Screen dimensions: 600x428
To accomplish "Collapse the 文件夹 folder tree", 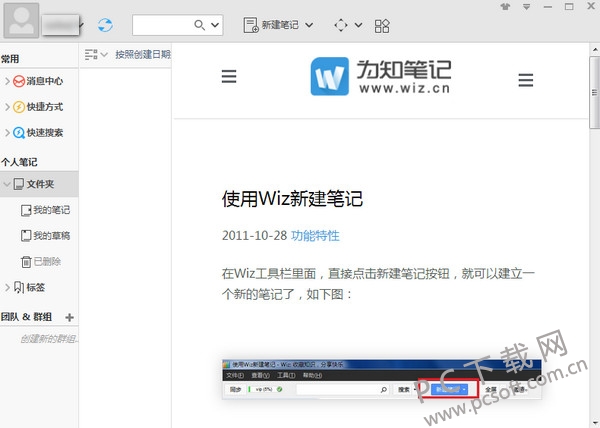I will [x=7, y=184].
